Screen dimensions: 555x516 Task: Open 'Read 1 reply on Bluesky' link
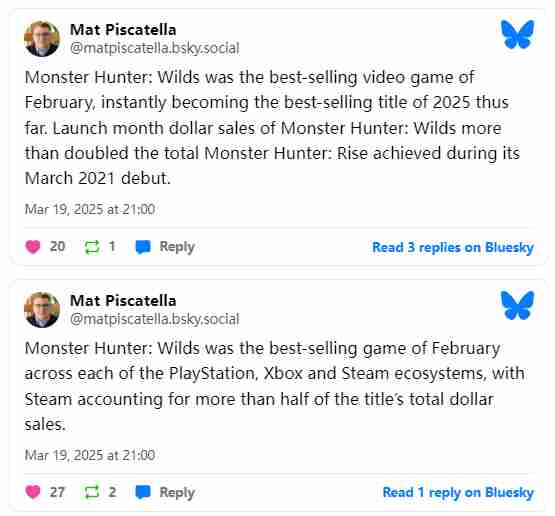click(x=458, y=492)
